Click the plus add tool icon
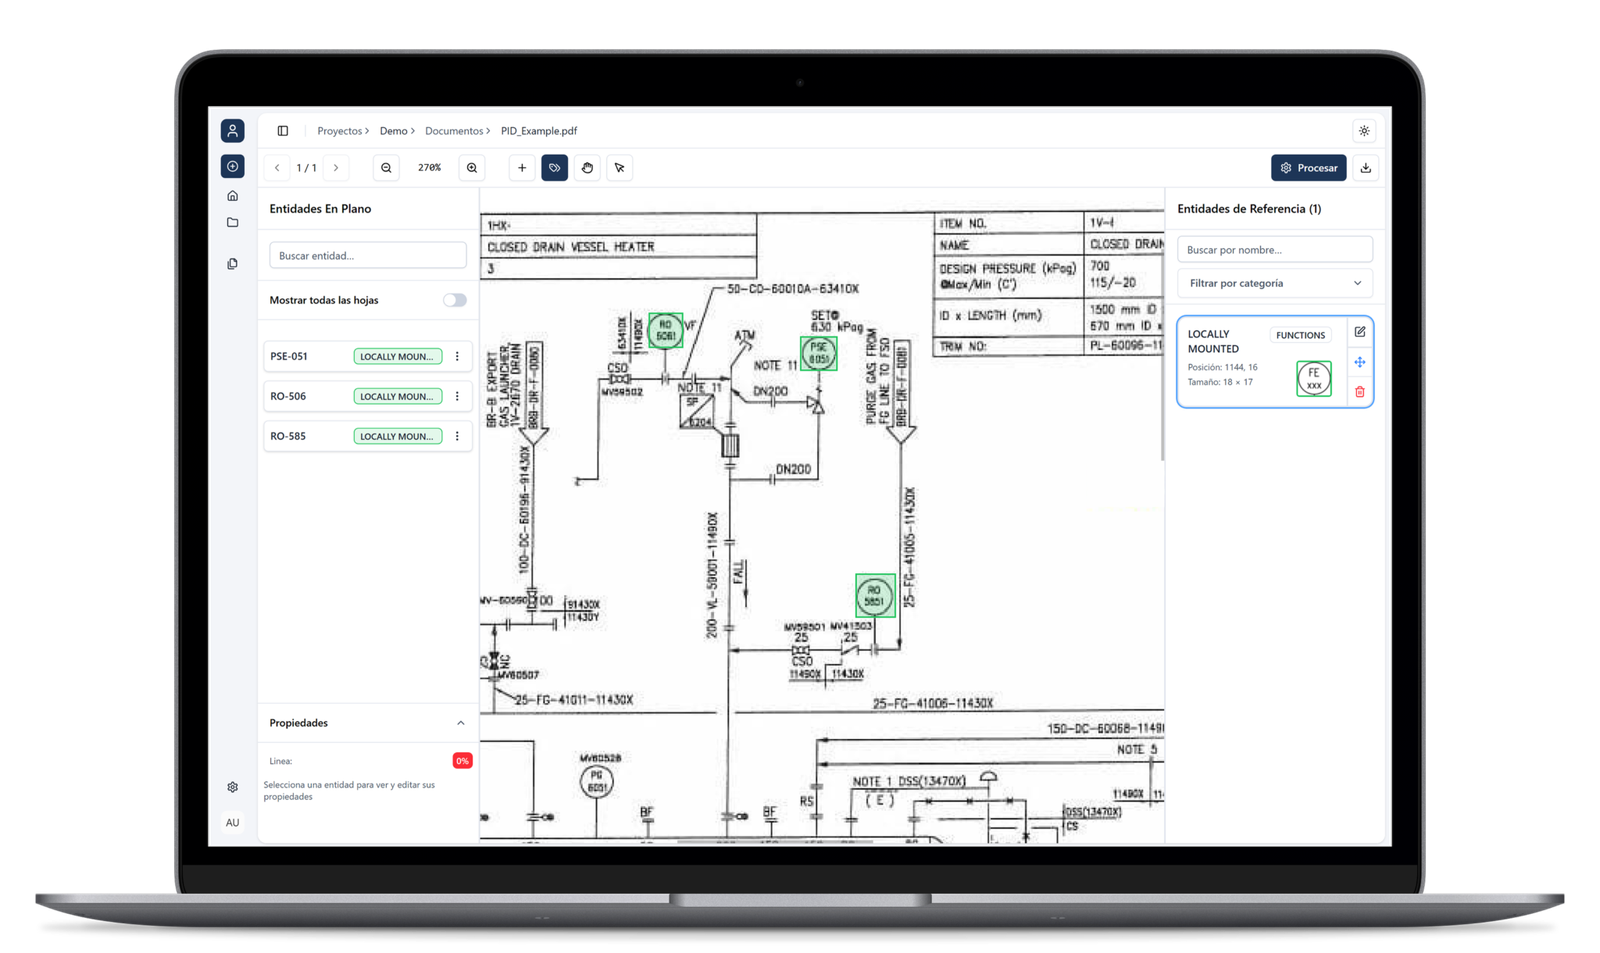The width and height of the screenshot is (1600, 953). 522,168
